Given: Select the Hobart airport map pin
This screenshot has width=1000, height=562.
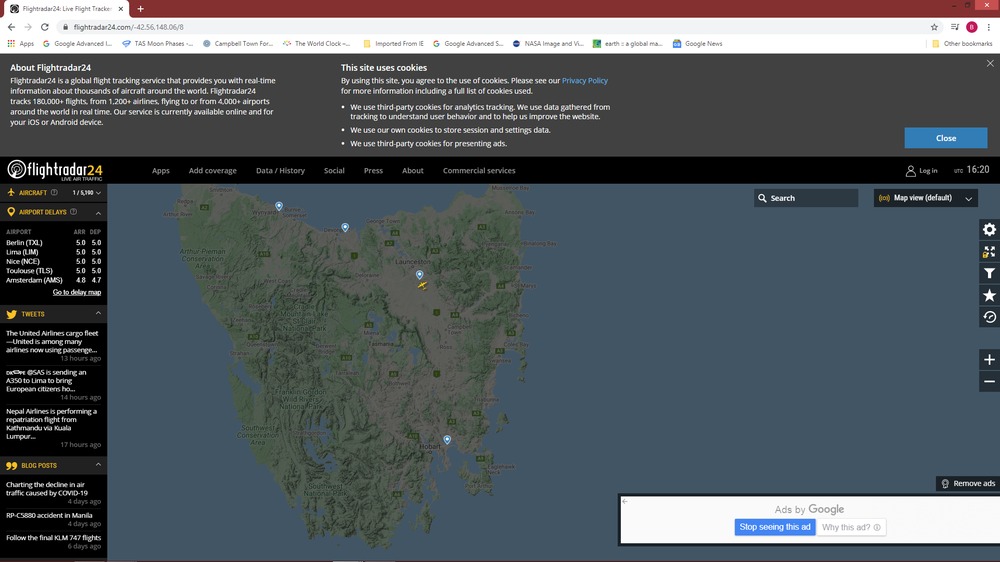Looking at the screenshot, I should (x=447, y=440).
